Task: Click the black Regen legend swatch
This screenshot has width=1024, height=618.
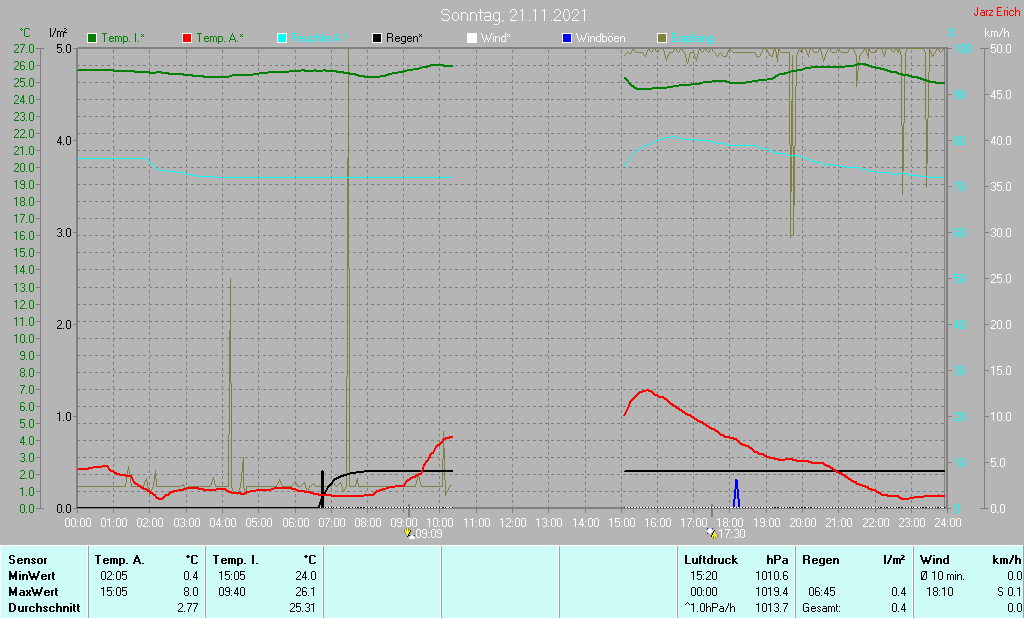Action: tap(377, 38)
